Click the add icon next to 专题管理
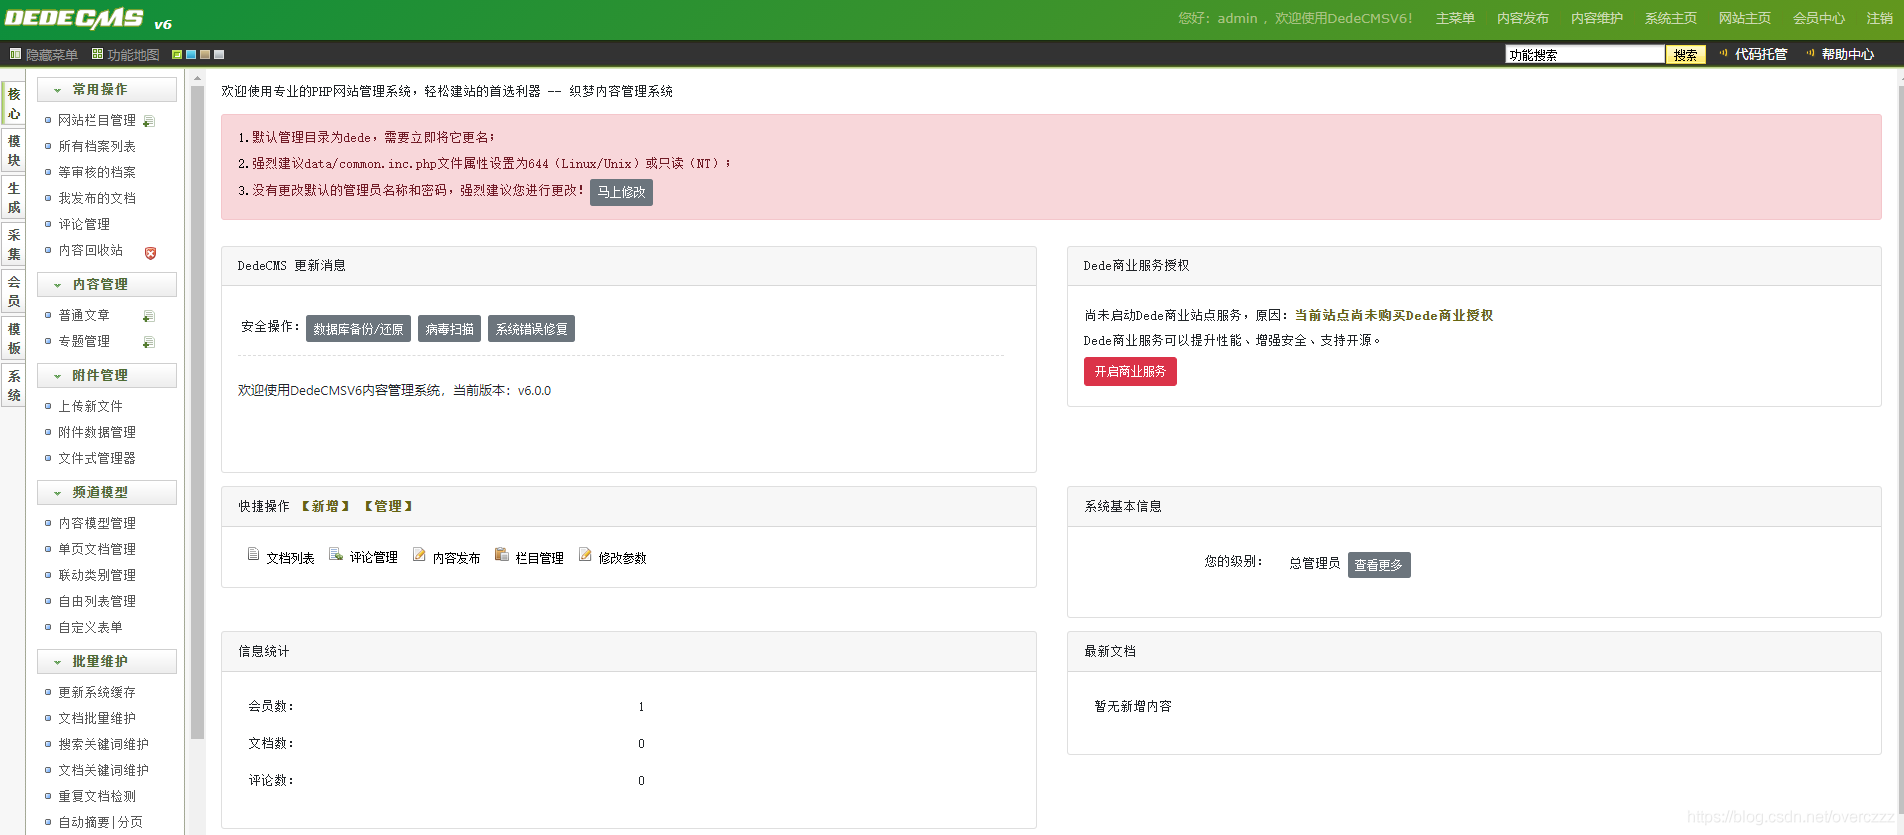Screen dimensions: 1904x835 (149, 342)
